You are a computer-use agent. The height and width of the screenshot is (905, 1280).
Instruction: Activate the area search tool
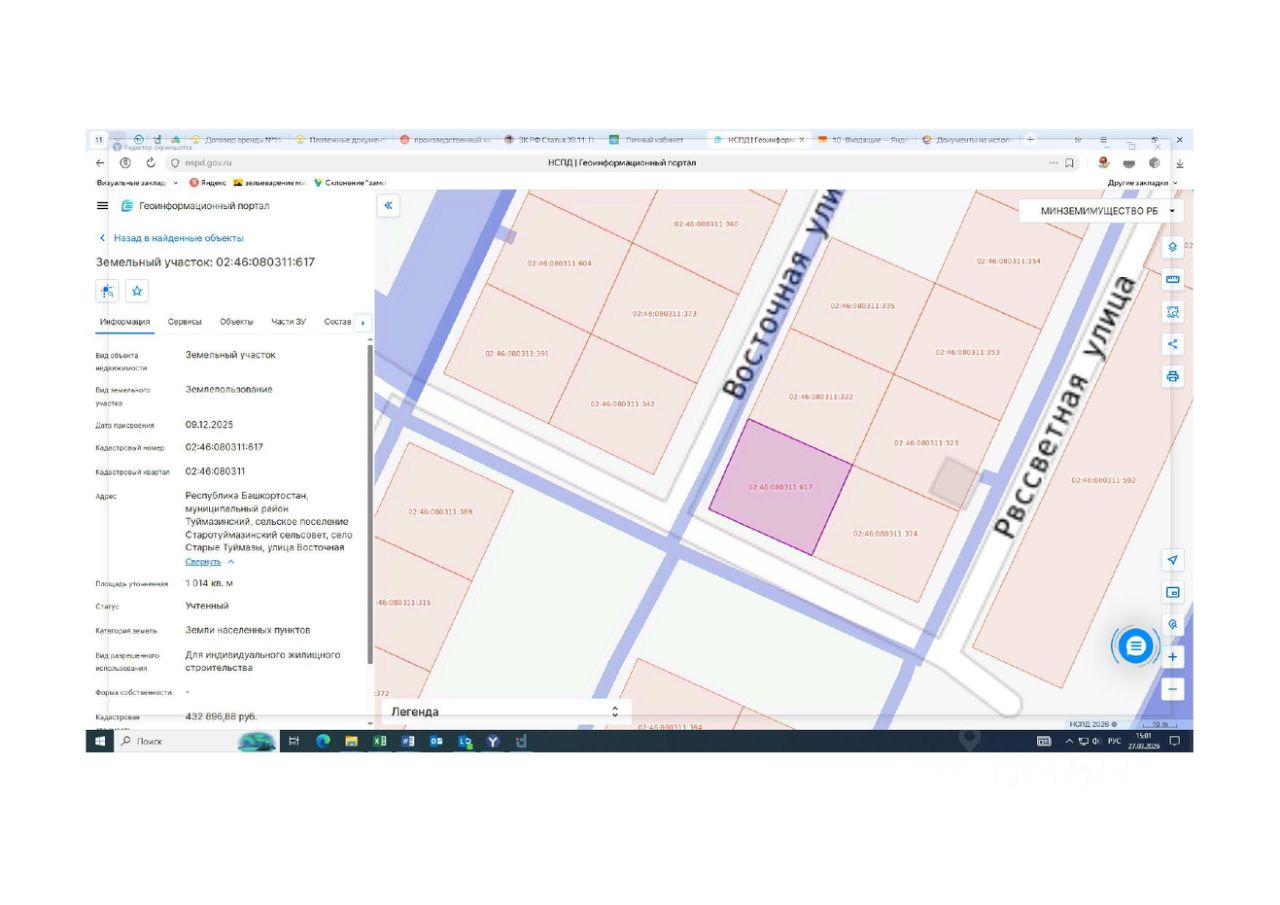(1173, 312)
